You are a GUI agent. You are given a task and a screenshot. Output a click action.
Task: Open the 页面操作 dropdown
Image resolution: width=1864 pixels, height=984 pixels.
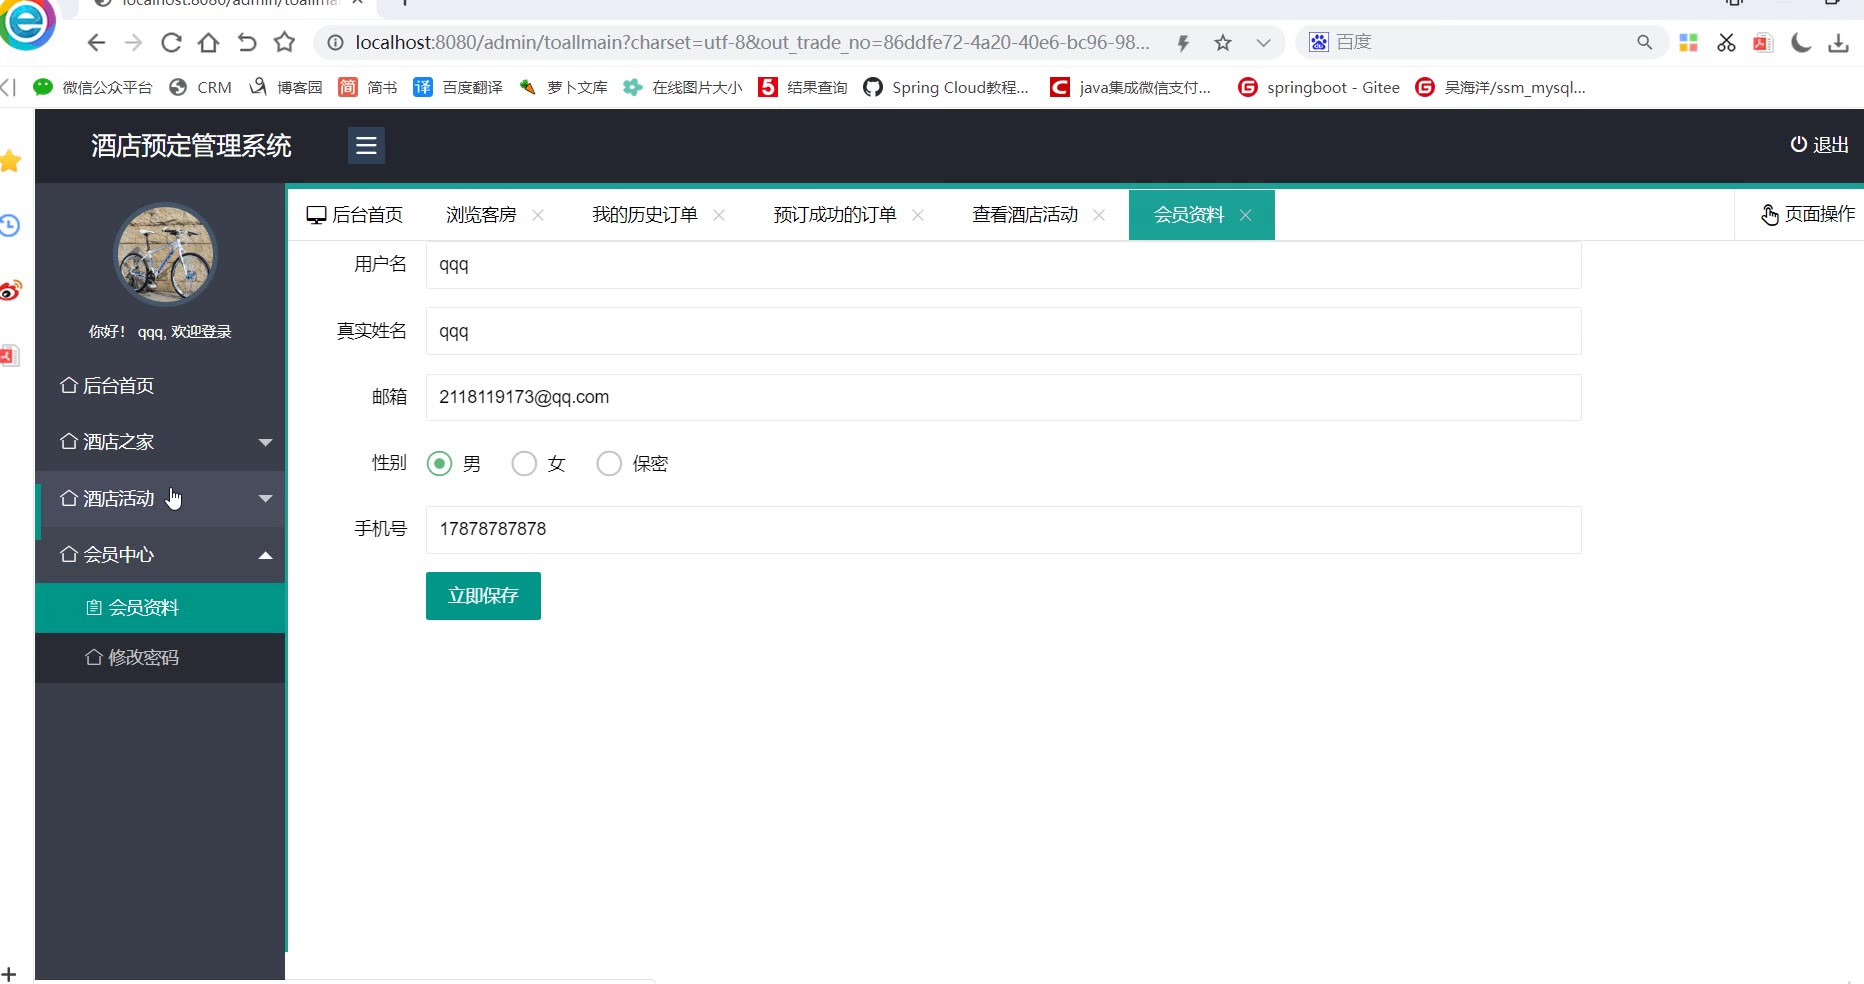(1808, 214)
